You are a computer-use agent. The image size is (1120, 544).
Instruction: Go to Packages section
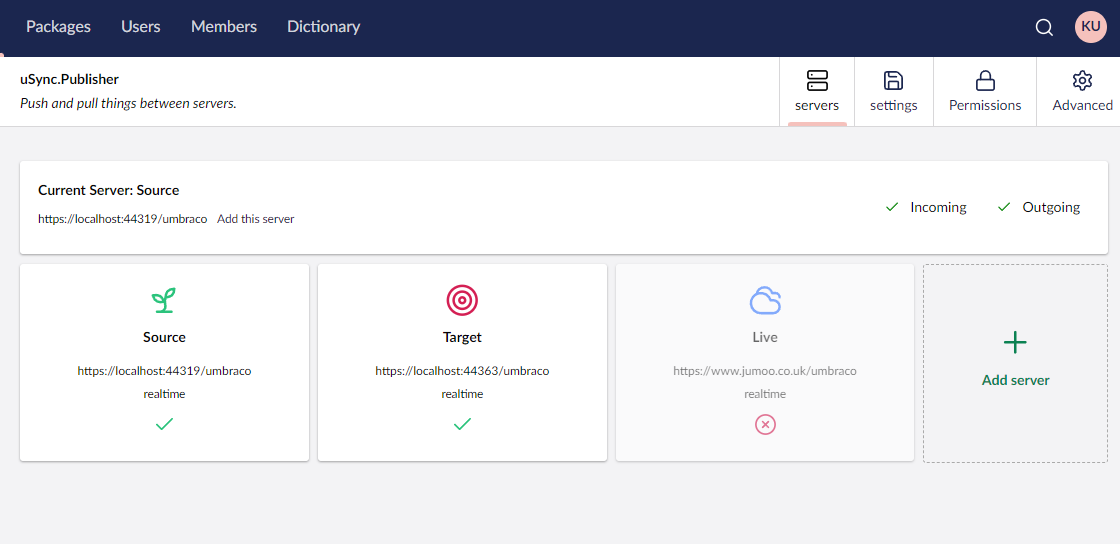tap(58, 27)
